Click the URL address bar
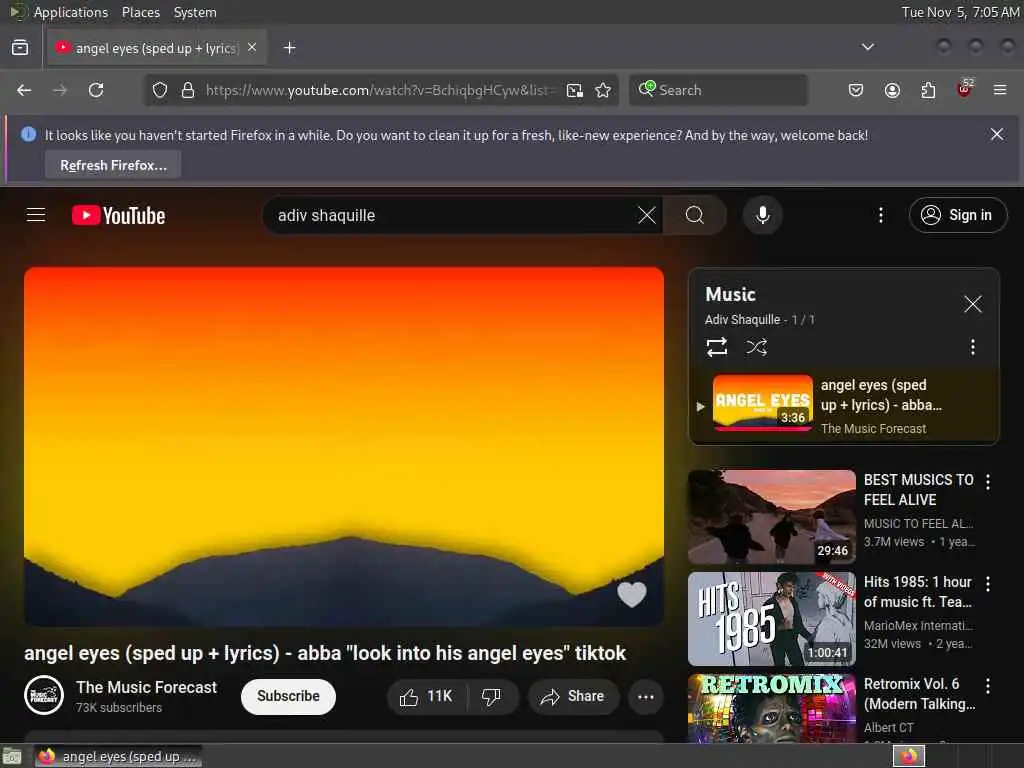The height and width of the screenshot is (768, 1024). coord(379,90)
